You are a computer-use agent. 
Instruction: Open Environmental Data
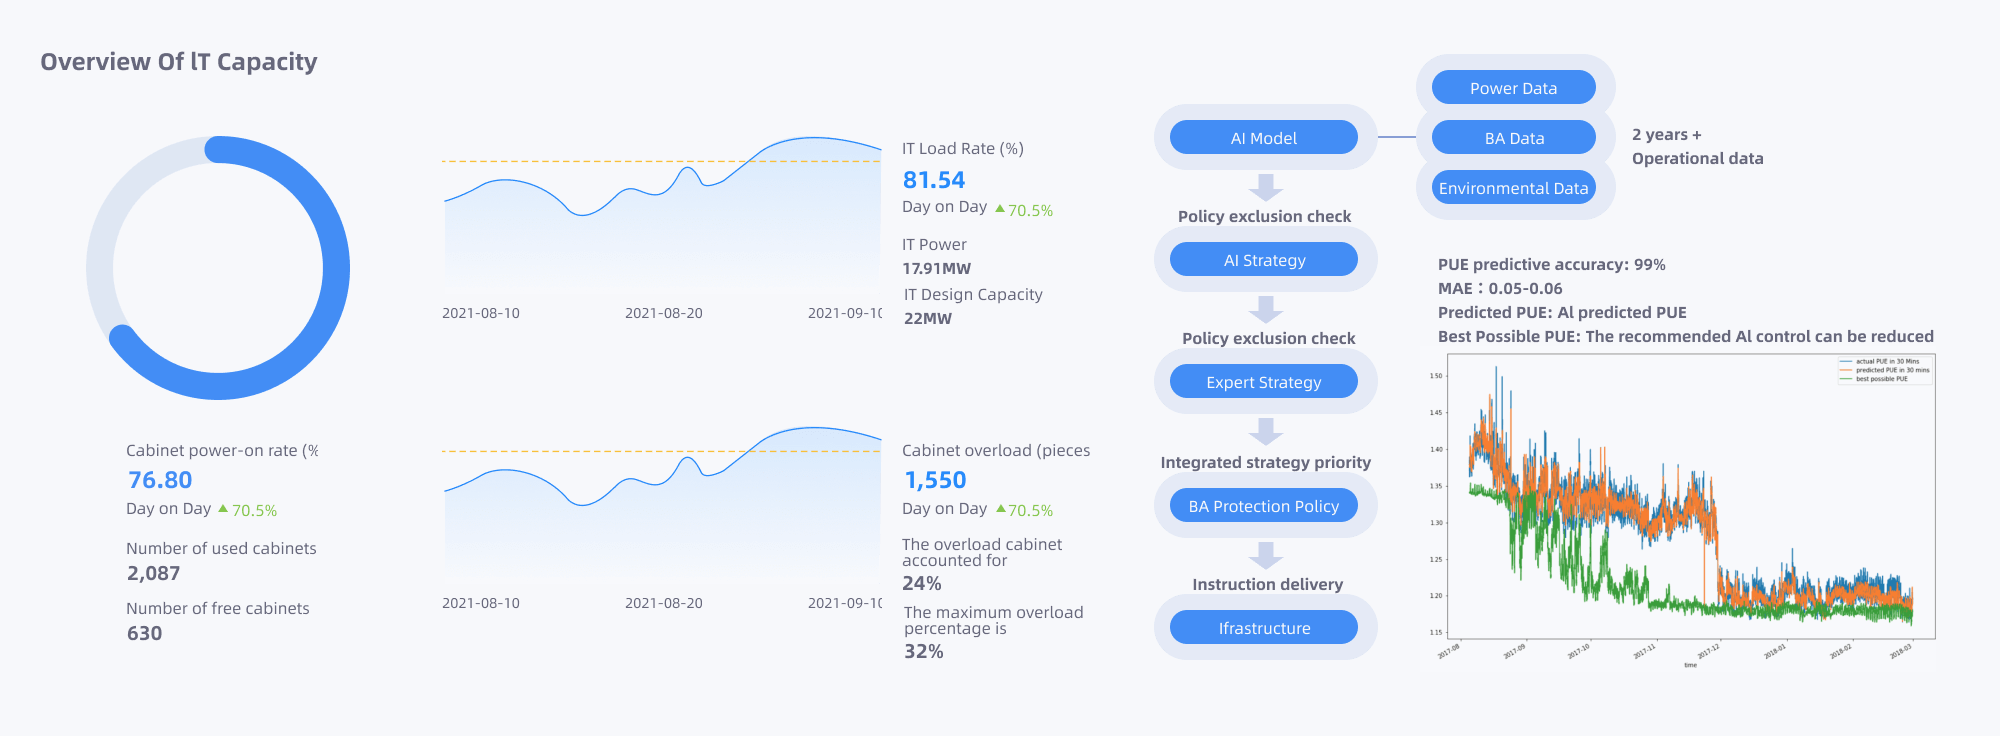1513,188
